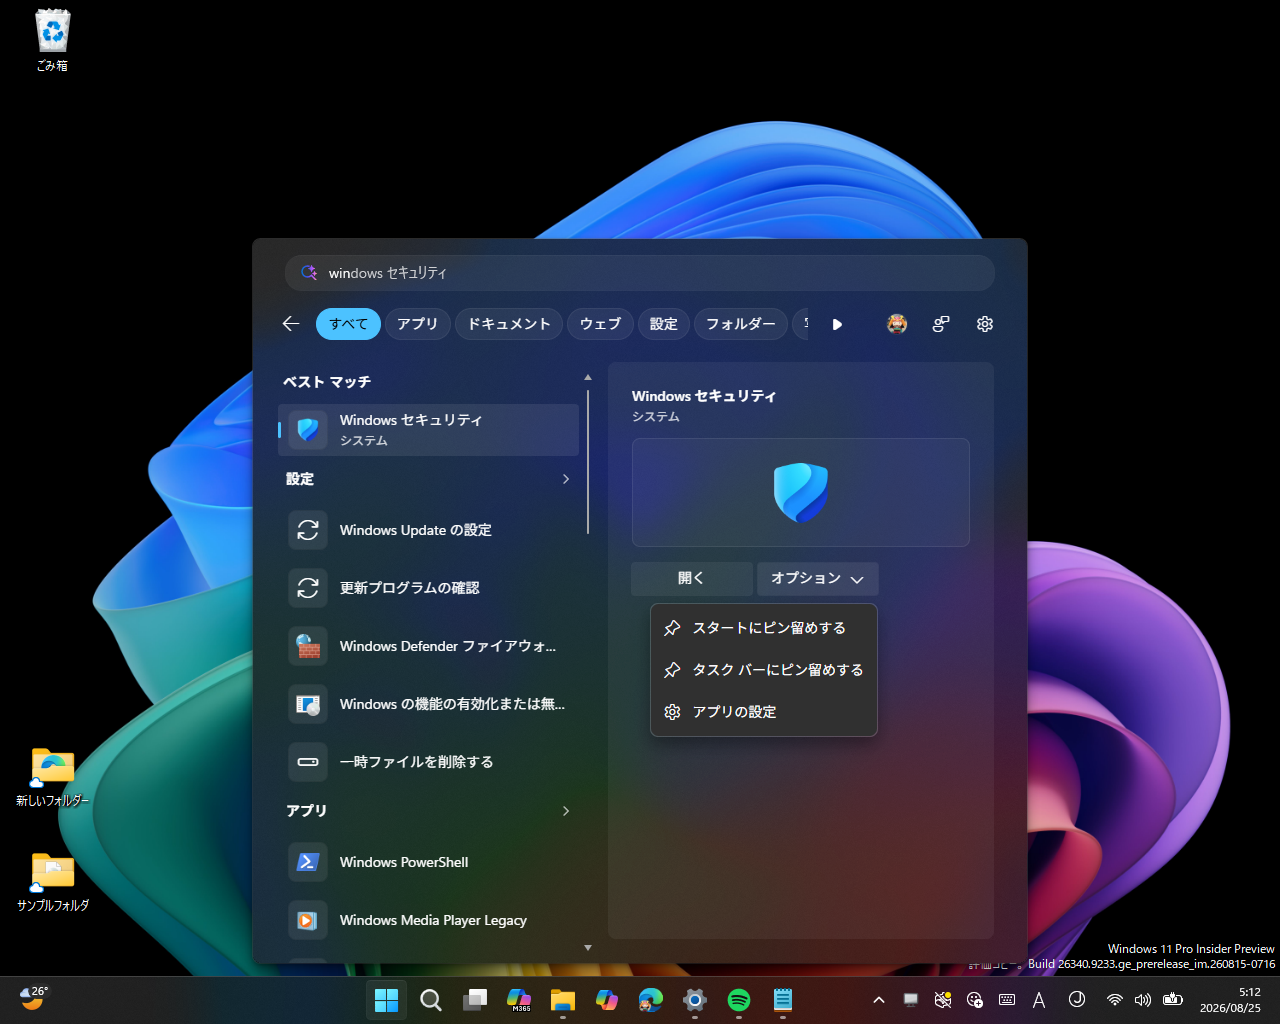Image resolution: width=1280 pixels, height=1024 pixels.
Task: Launch Windows Media Player Legacy result
Action: click(428, 920)
